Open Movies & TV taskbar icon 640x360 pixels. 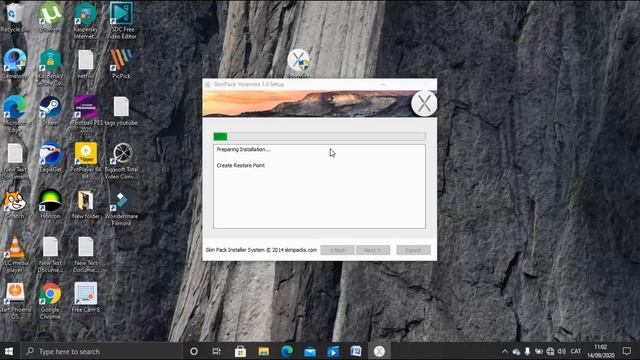(x=333, y=351)
